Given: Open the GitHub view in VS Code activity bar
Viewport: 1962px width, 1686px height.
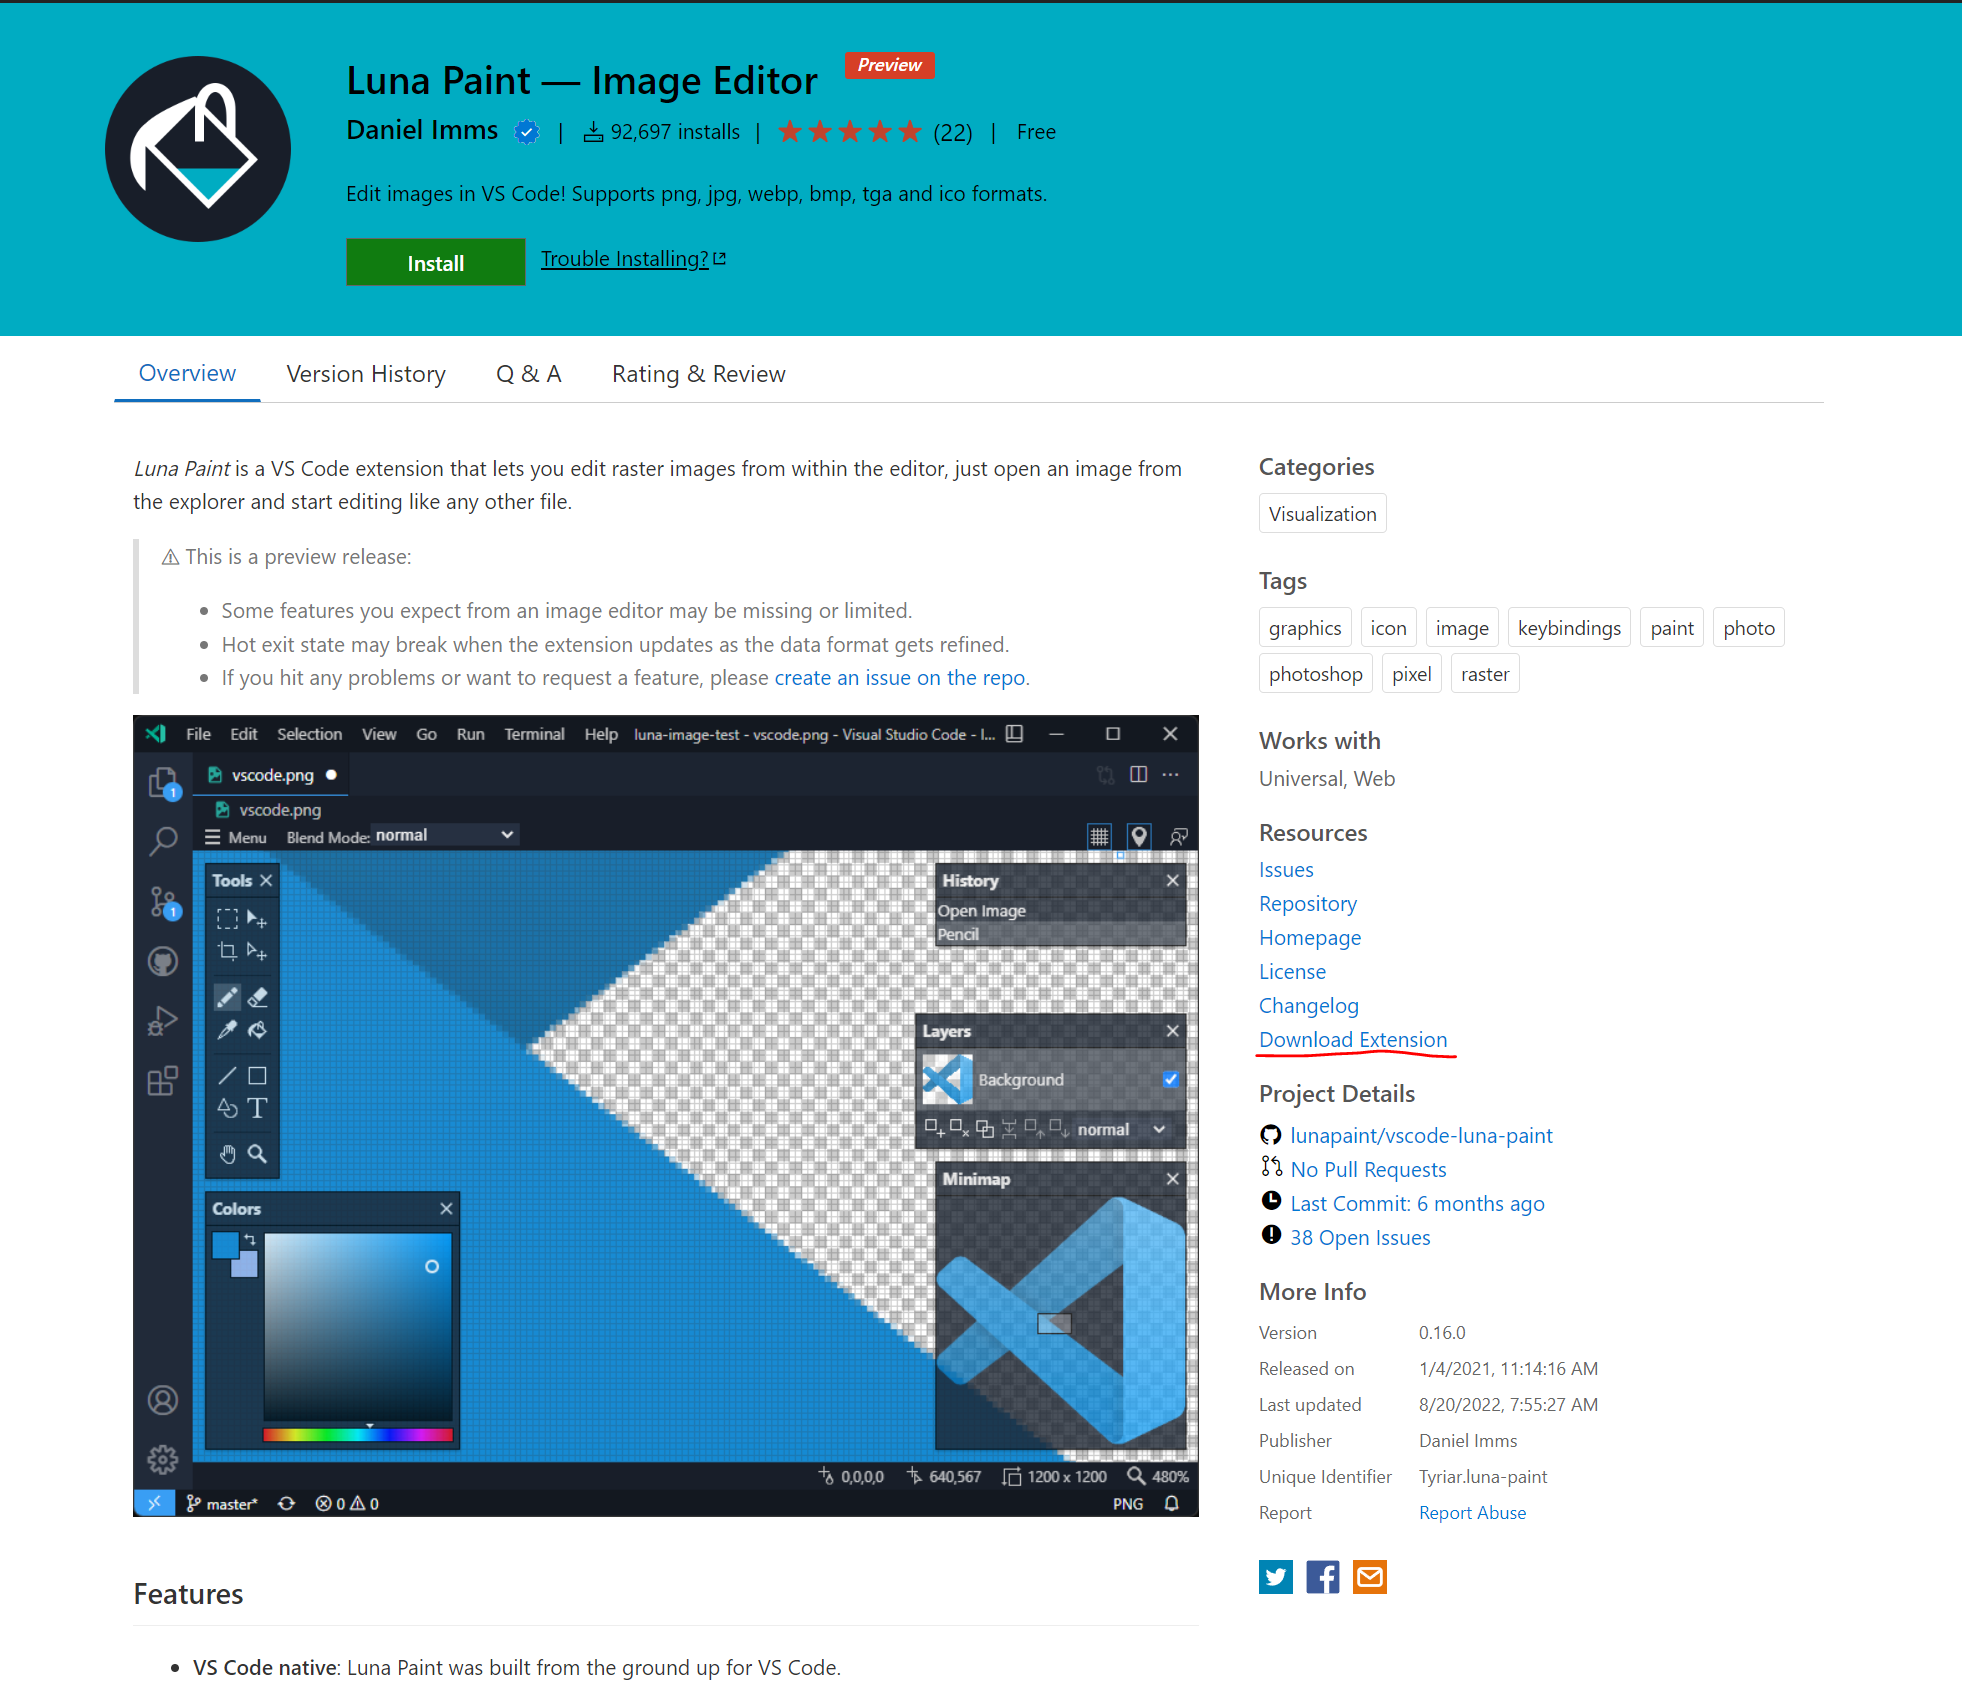Looking at the screenshot, I should click(x=163, y=961).
